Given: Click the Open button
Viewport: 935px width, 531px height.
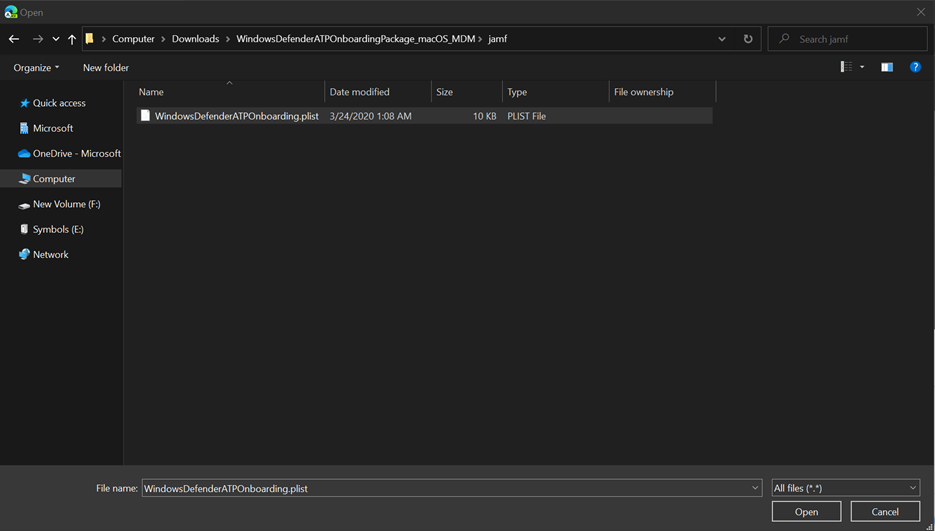Looking at the screenshot, I should pyautogui.click(x=806, y=511).
